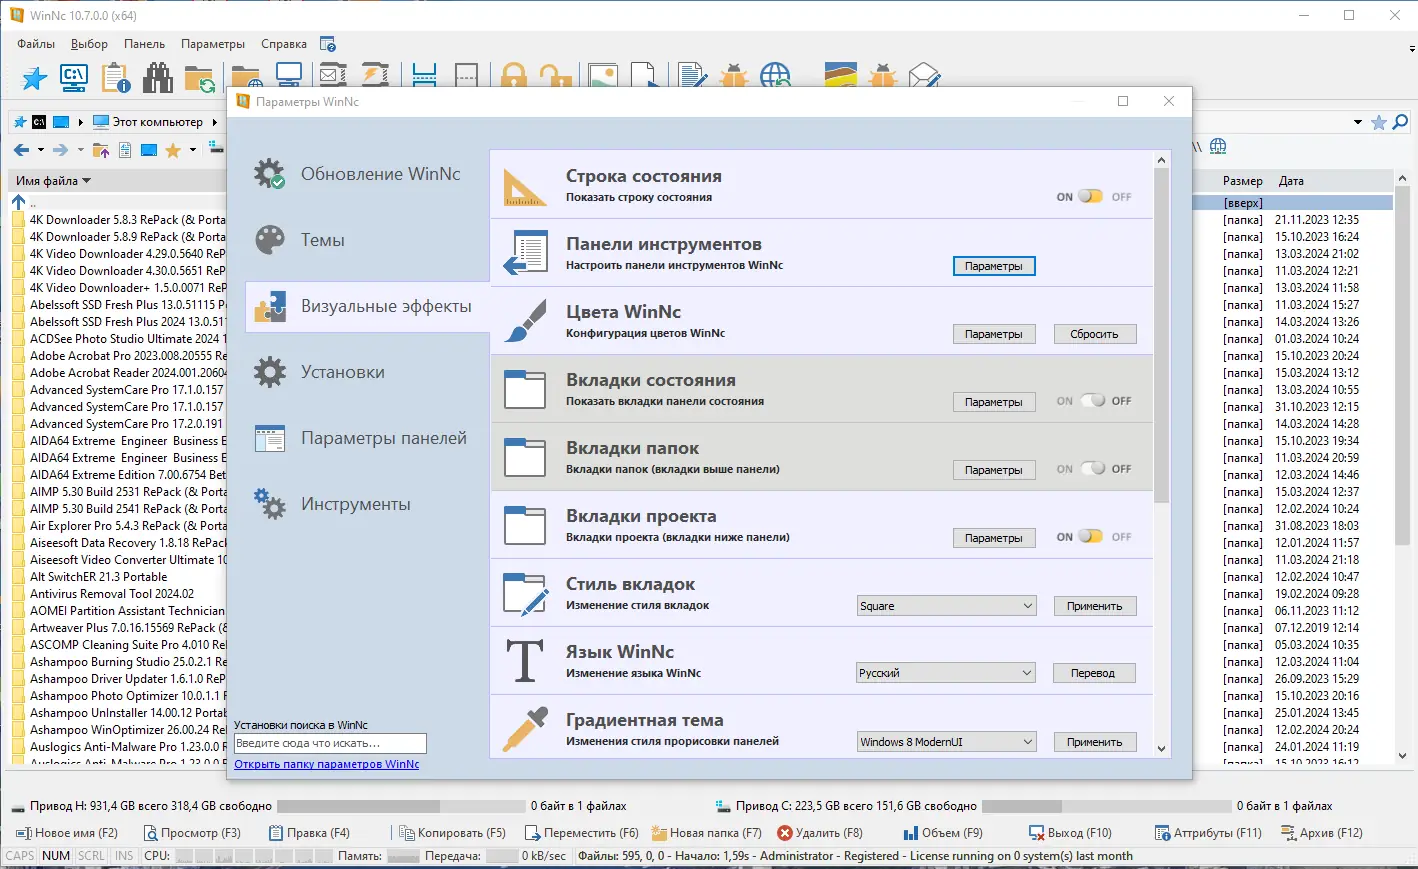Click the blue favorites star in main toolbar
The image size is (1418, 869).
(34, 78)
